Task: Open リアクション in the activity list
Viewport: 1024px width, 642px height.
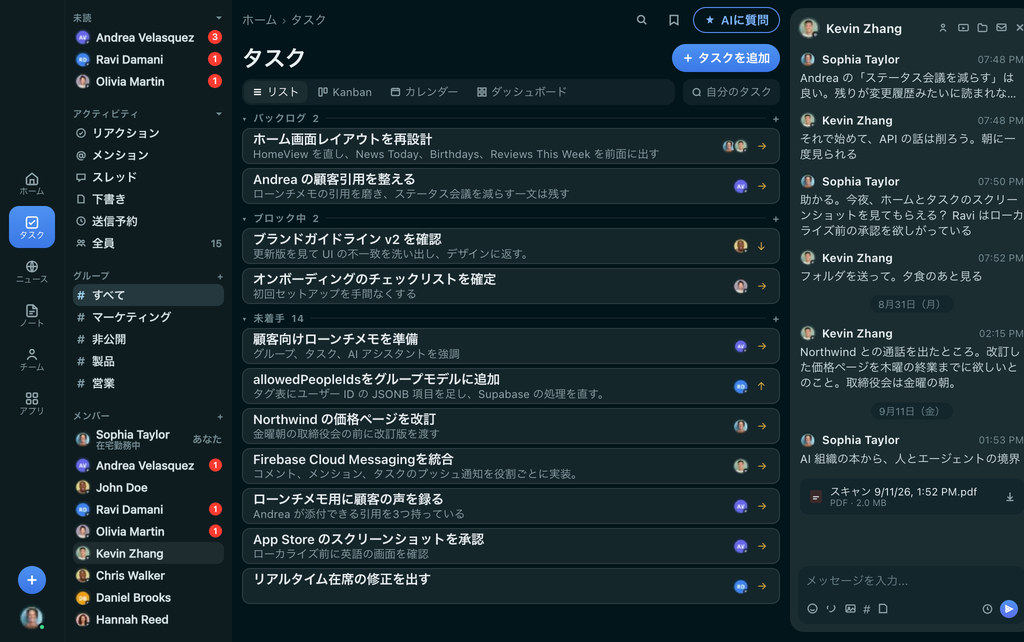Action: [148, 133]
